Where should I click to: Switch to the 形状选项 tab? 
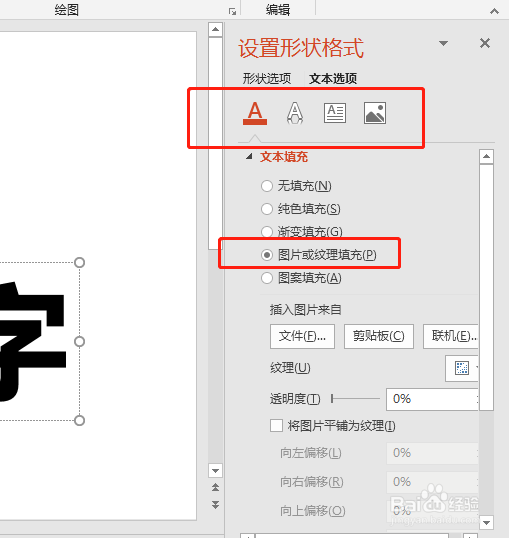click(267, 79)
